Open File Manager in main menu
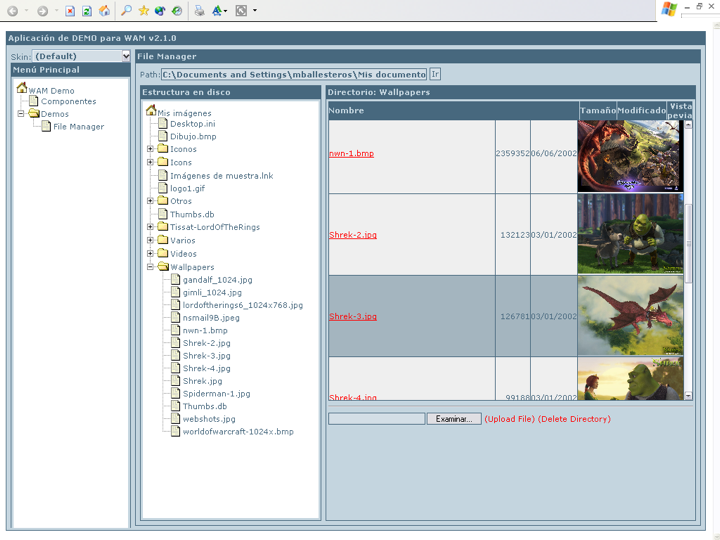Viewport: 720px width, 540px height. (x=79, y=126)
